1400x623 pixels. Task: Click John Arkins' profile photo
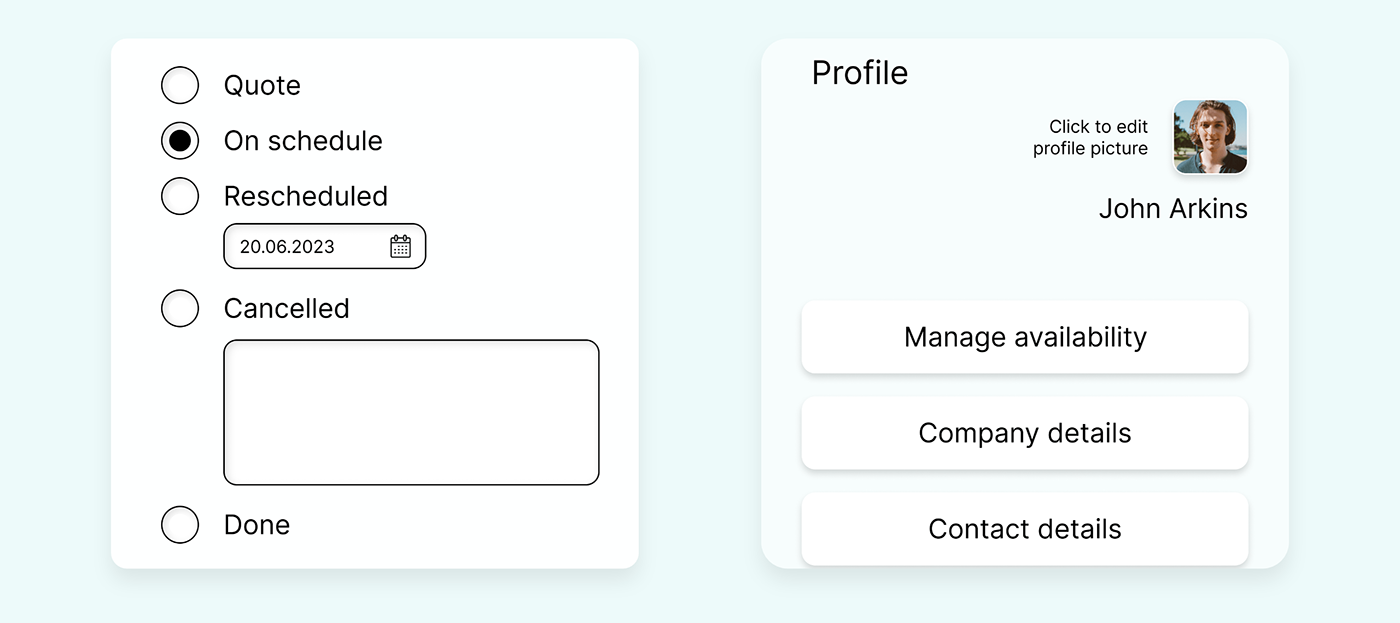click(1210, 137)
